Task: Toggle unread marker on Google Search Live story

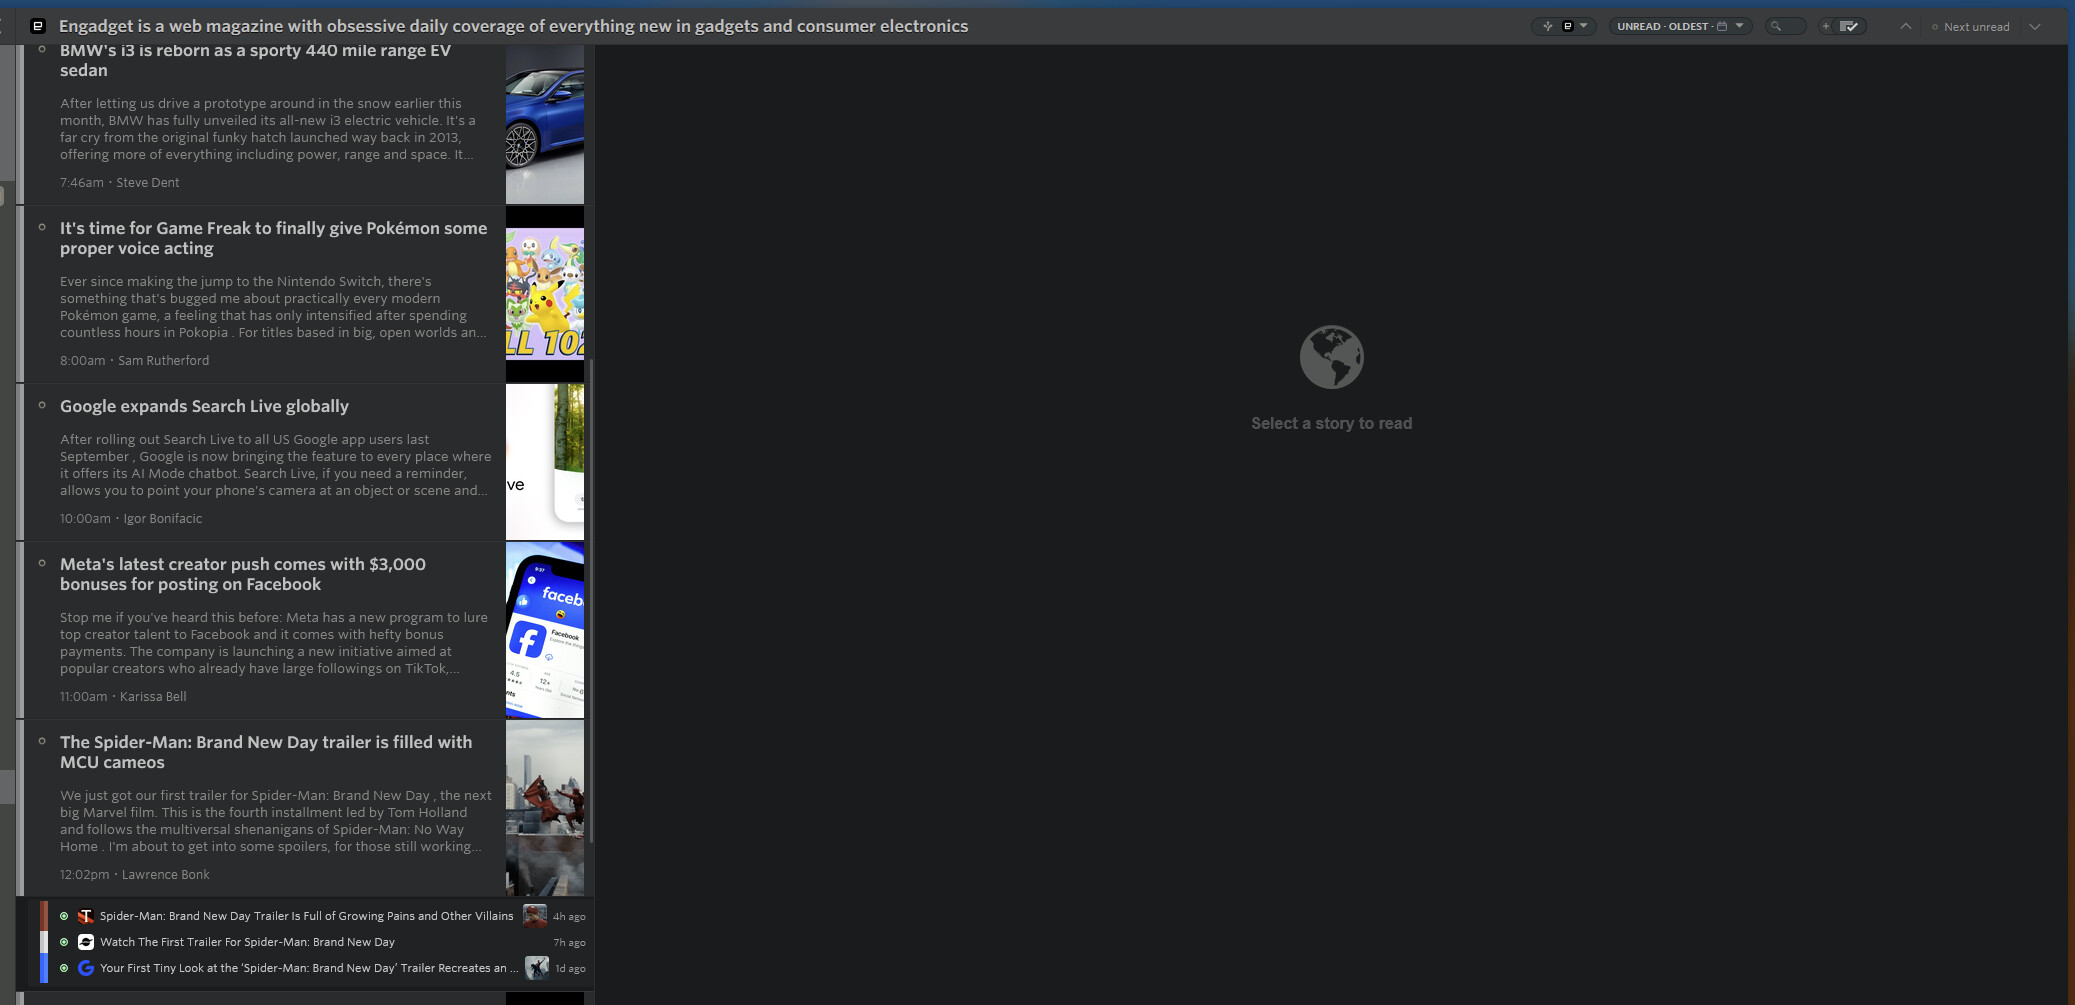Action: (42, 405)
